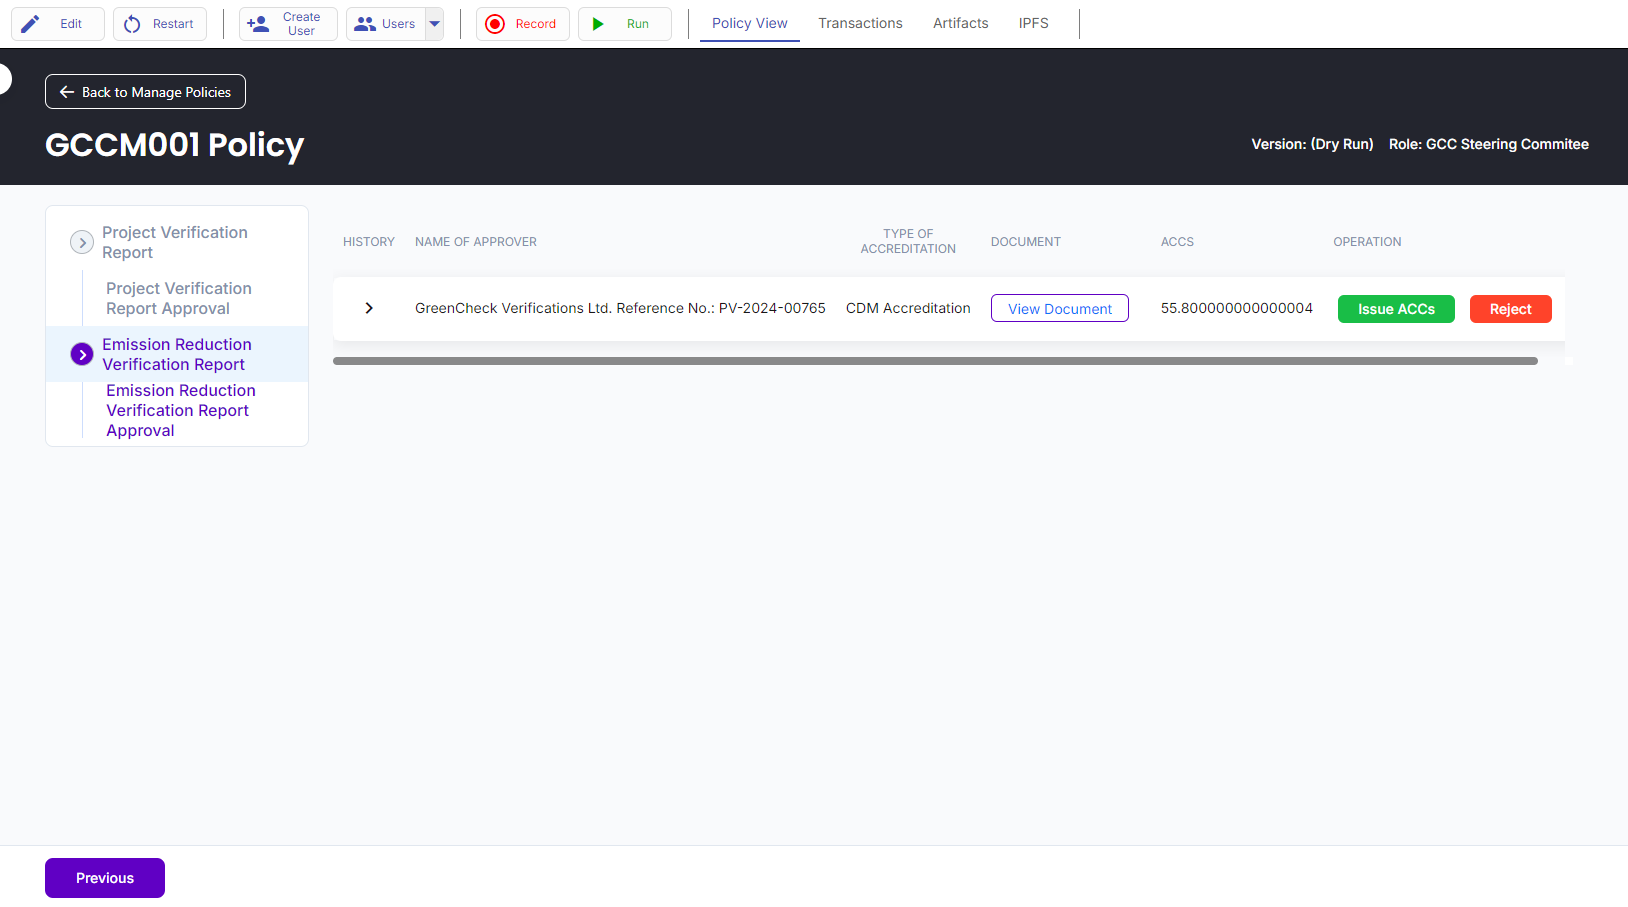Select the IPFS tab

pos(1033,23)
